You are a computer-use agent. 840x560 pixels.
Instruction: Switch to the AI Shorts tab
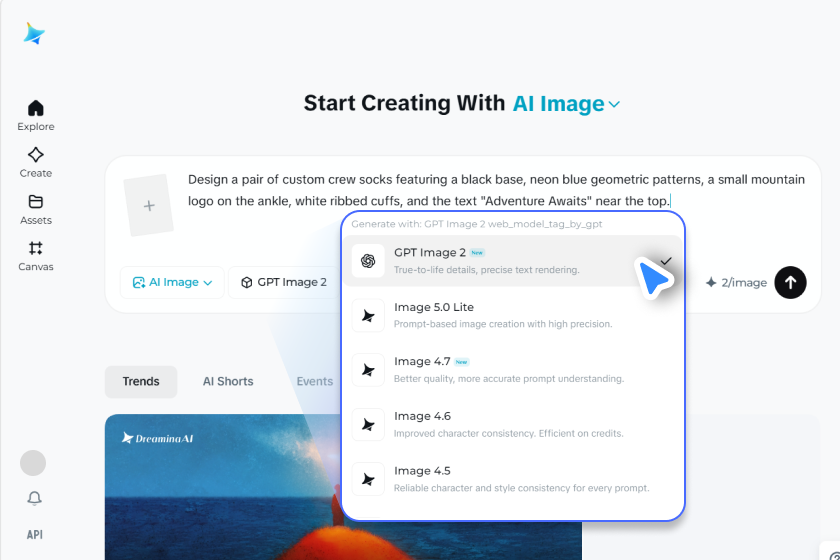pyautogui.click(x=228, y=382)
